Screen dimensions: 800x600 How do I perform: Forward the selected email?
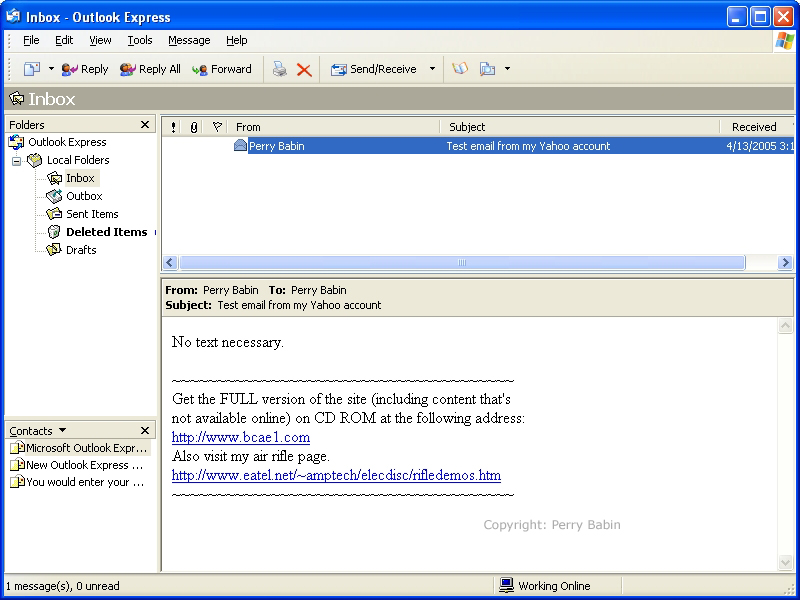pos(221,69)
